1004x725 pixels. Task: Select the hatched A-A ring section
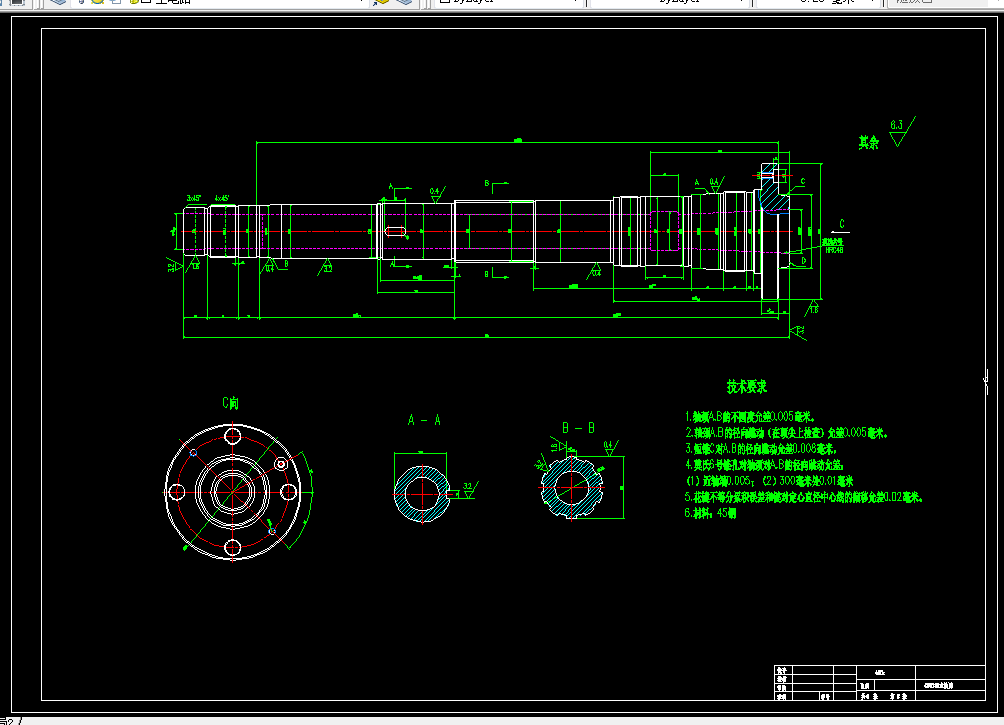tap(421, 494)
